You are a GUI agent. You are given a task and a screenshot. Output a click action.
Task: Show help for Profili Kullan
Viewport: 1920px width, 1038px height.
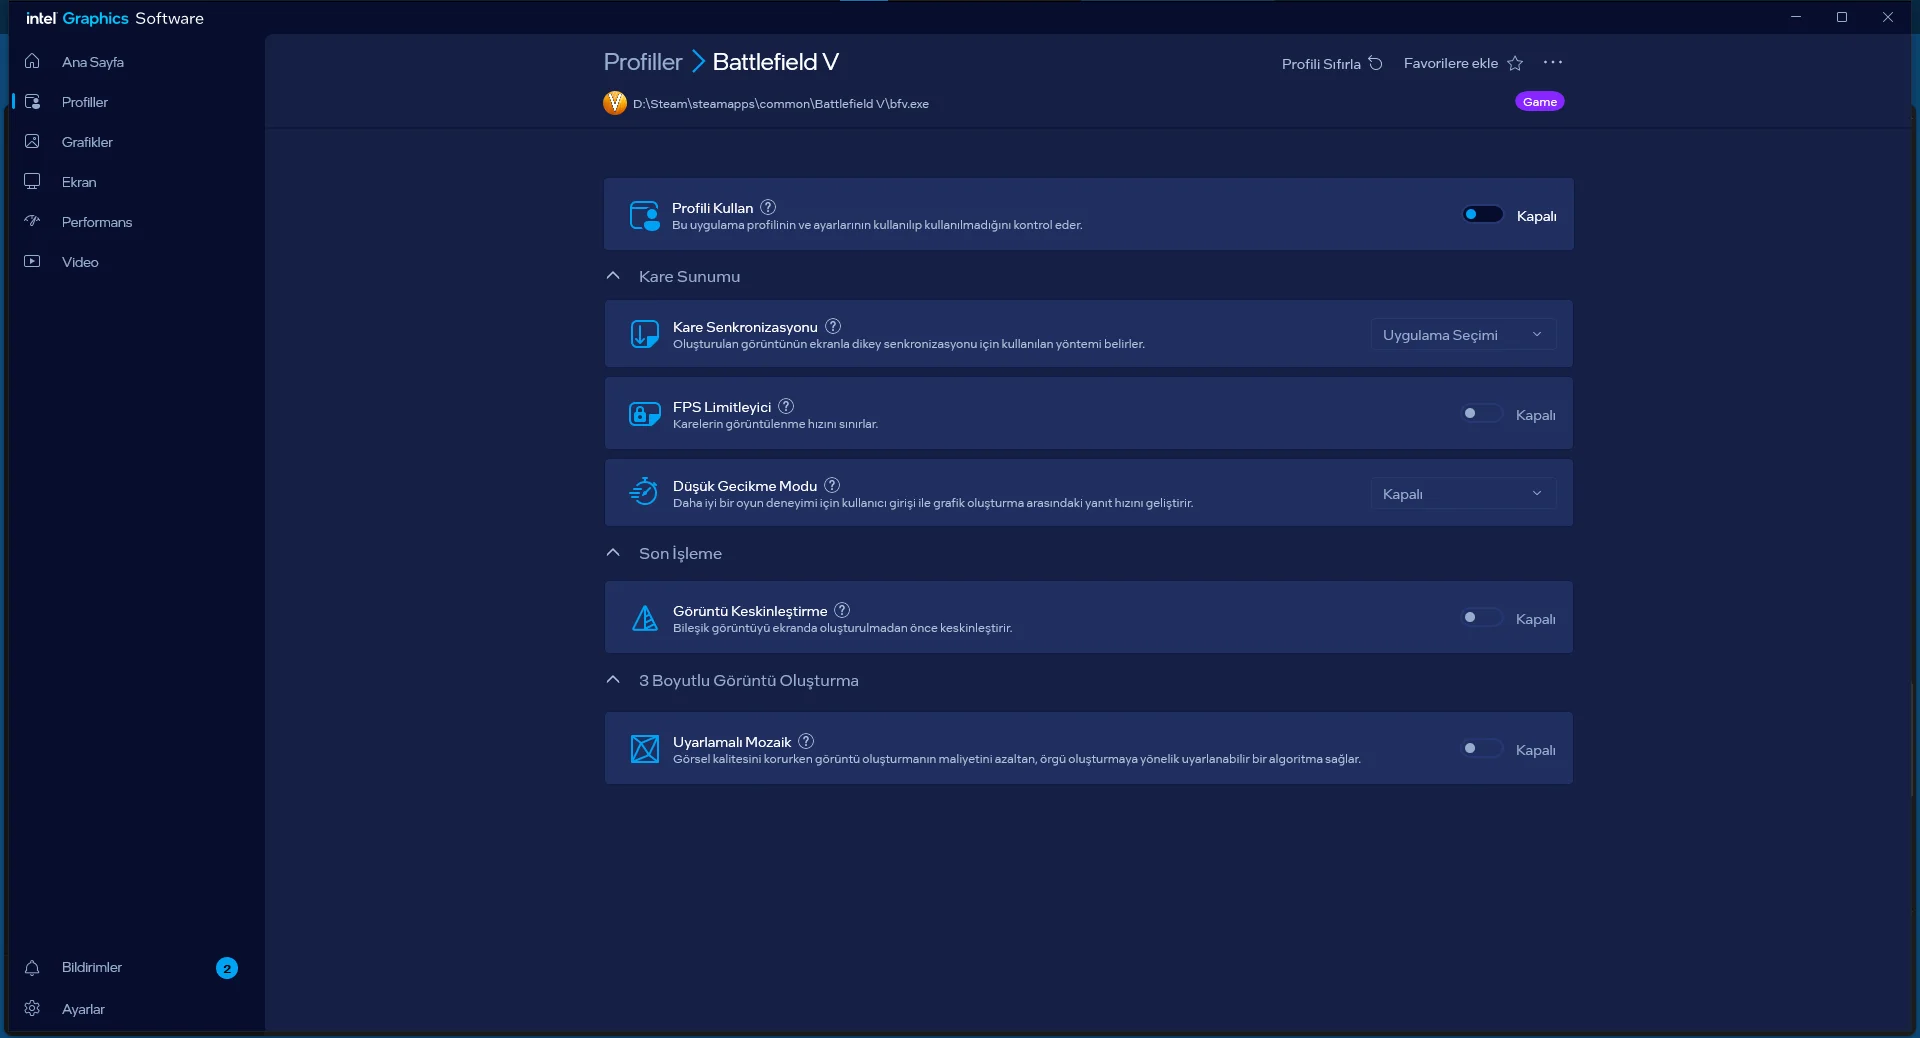point(768,207)
